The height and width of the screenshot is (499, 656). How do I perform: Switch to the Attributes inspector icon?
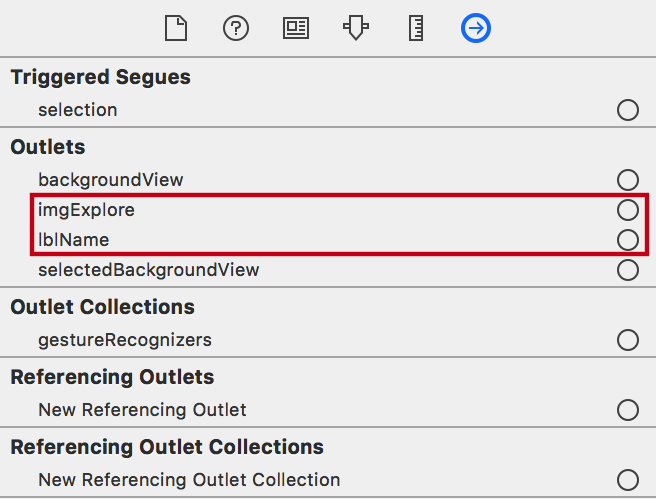(356, 28)
